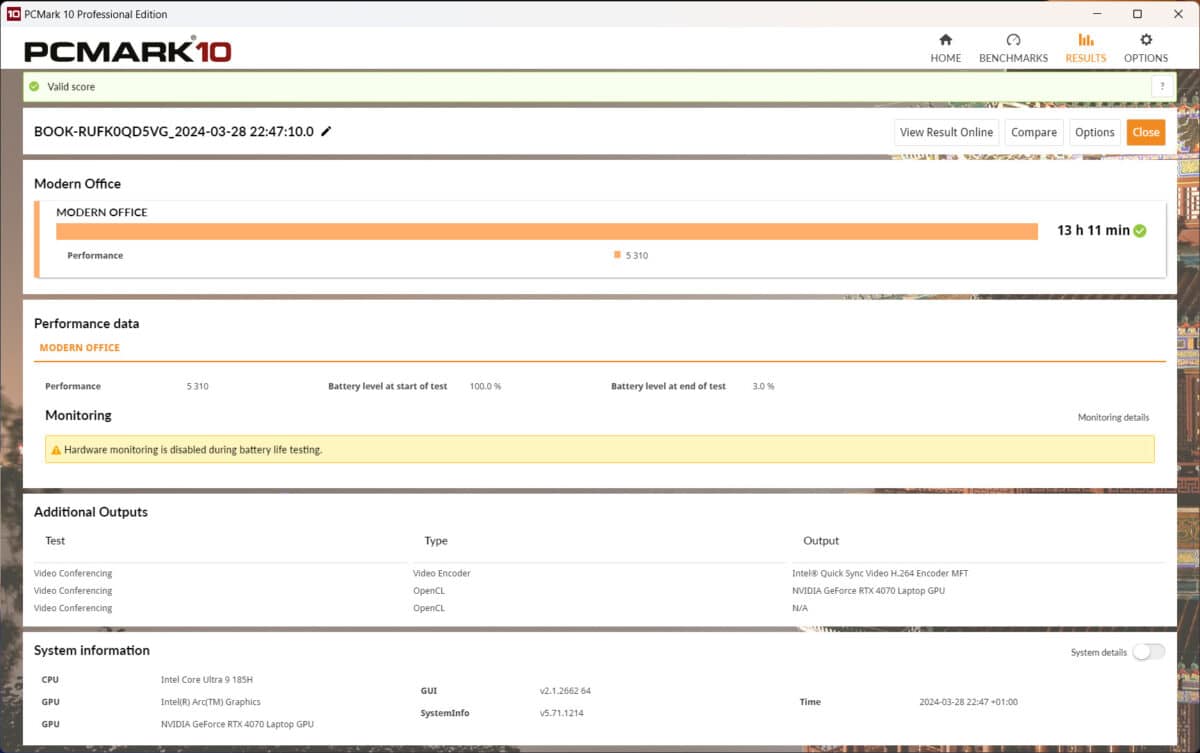Click the question mark help icon
Viewport: 1200px width, 753px height.
tap(1162, 87)
